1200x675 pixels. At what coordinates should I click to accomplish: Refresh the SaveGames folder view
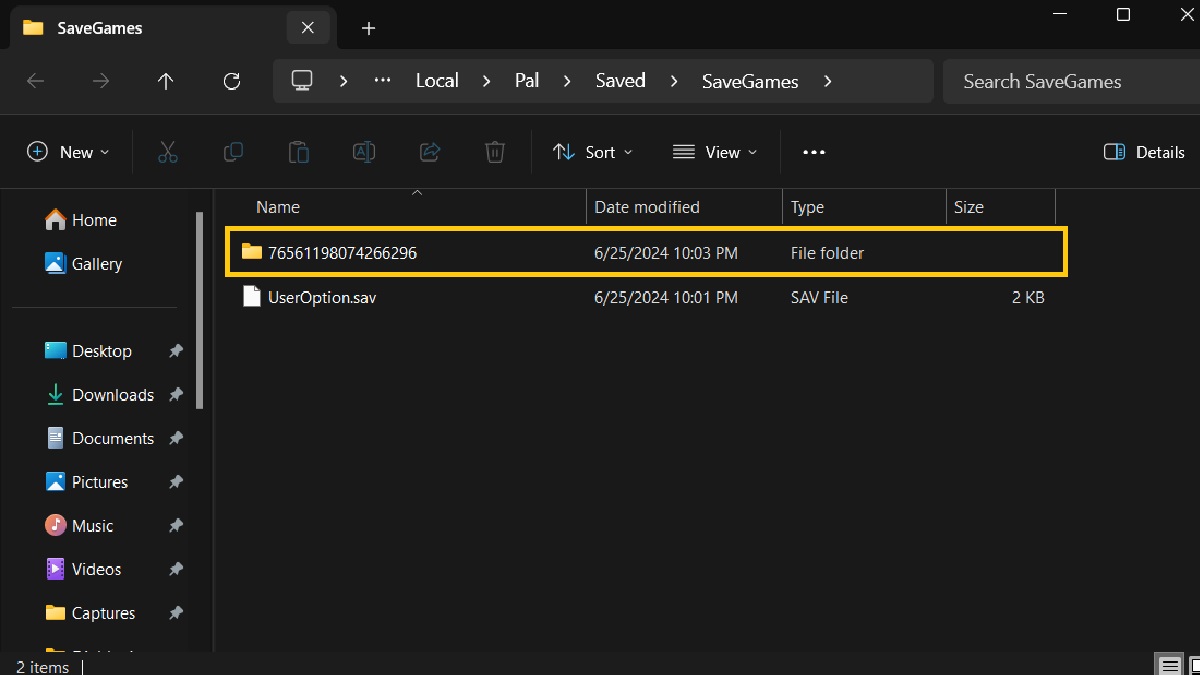click(232, 81)
